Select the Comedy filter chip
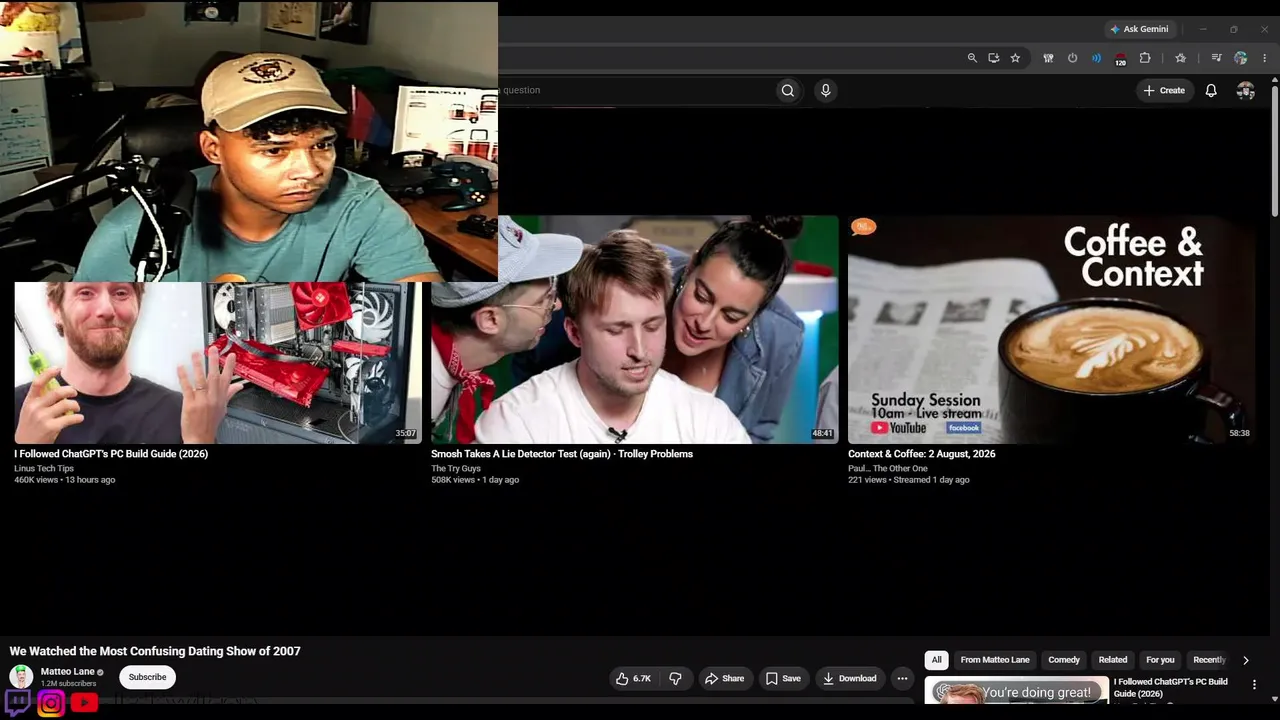The height and width of the screenshot is (720, 1280). pos(1064,660)
